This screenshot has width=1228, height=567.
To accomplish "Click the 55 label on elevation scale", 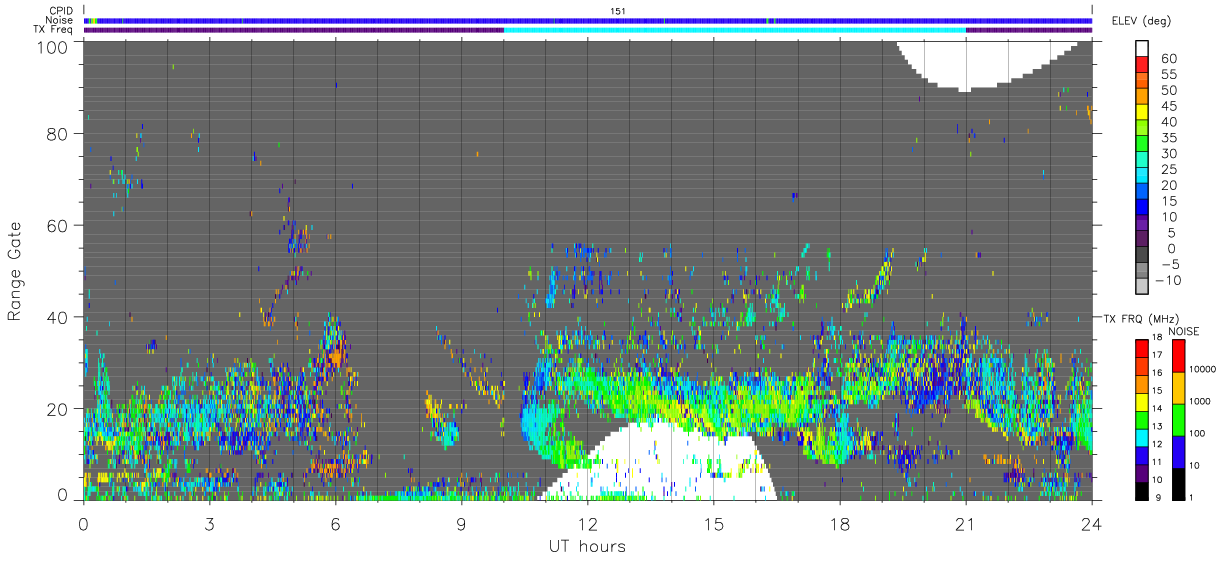I will coord(1169,75).
